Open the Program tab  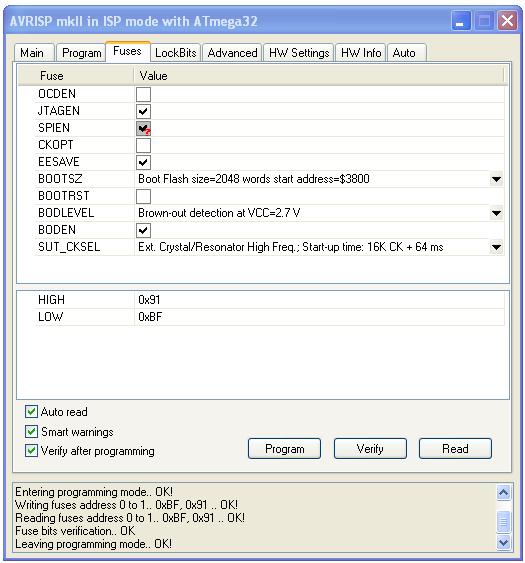81,53
